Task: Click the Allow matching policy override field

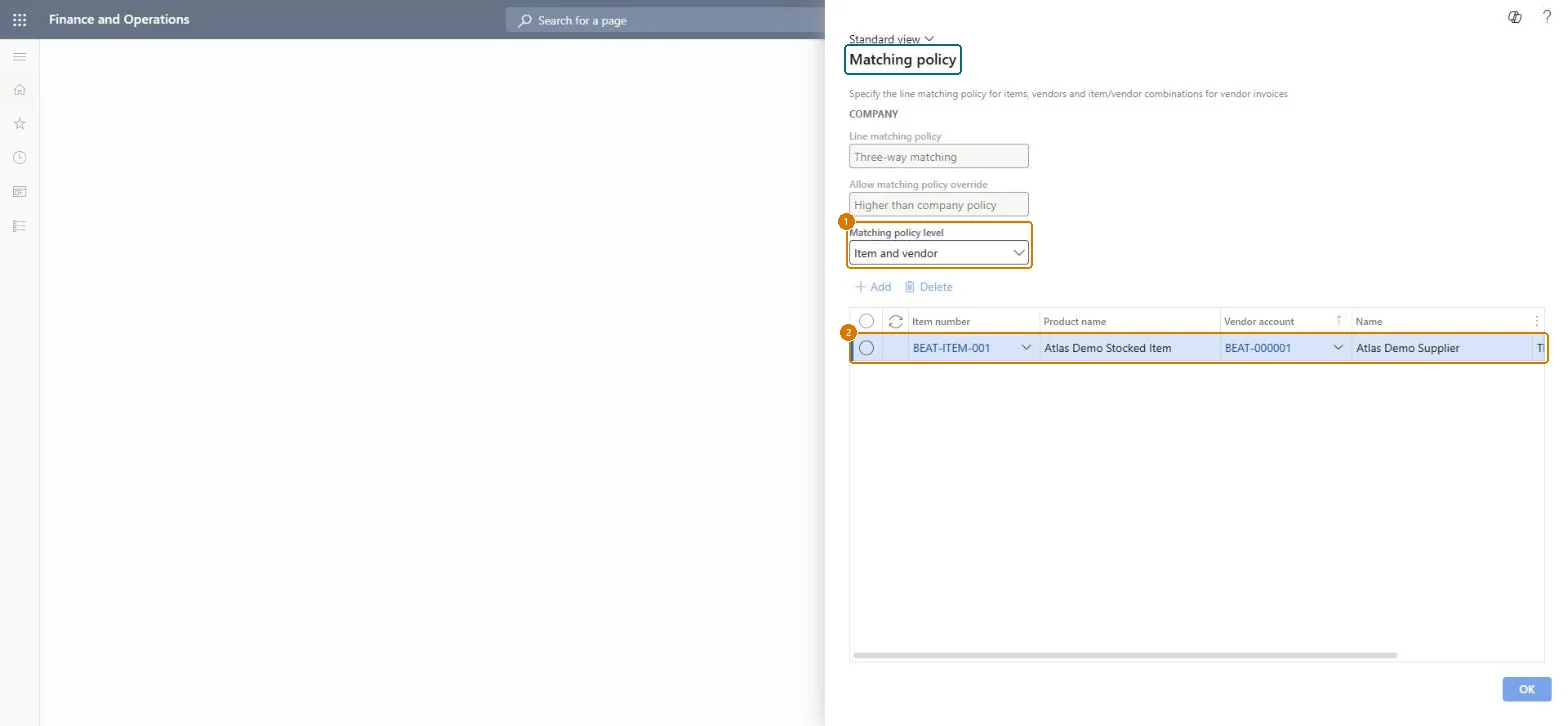Action: tap(938, 204)
